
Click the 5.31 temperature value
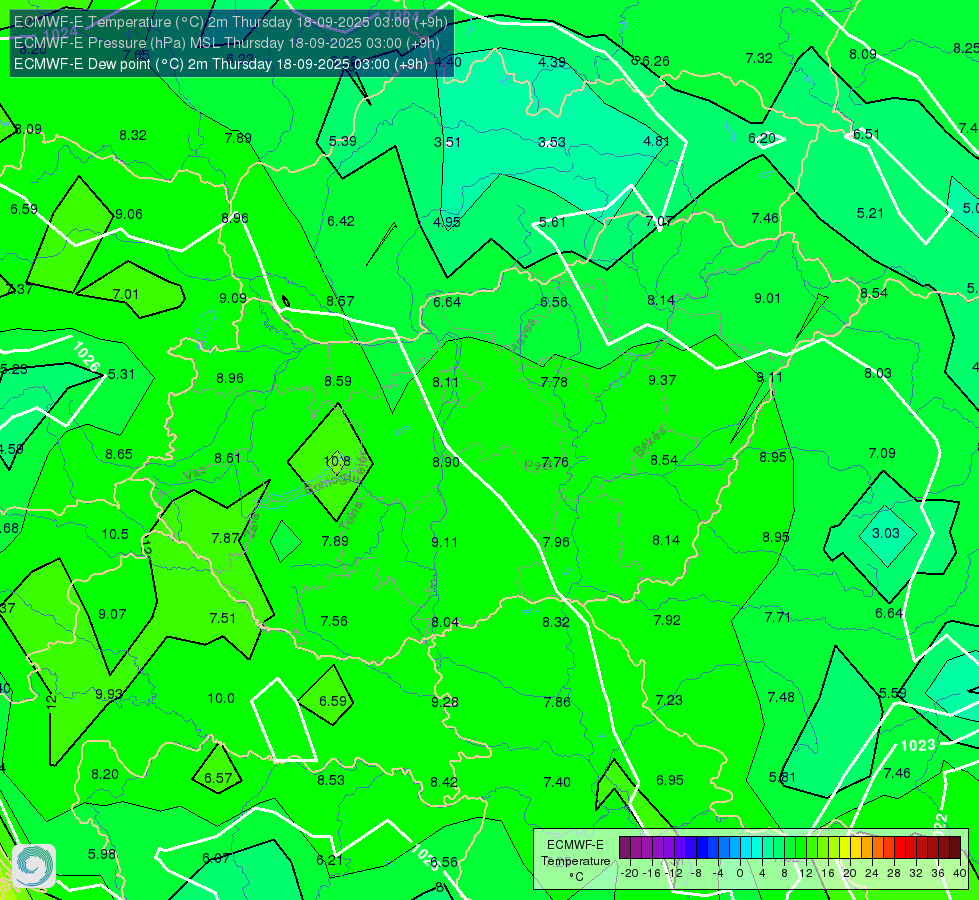pyautogui.click(x=121, y=374)
